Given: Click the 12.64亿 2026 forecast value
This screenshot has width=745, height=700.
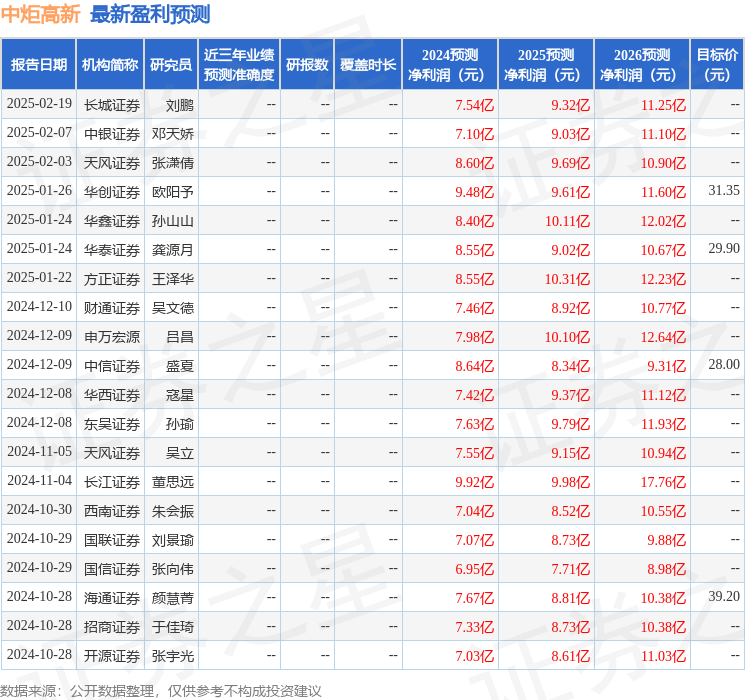Looking at the screenshot, I should 663,337.
